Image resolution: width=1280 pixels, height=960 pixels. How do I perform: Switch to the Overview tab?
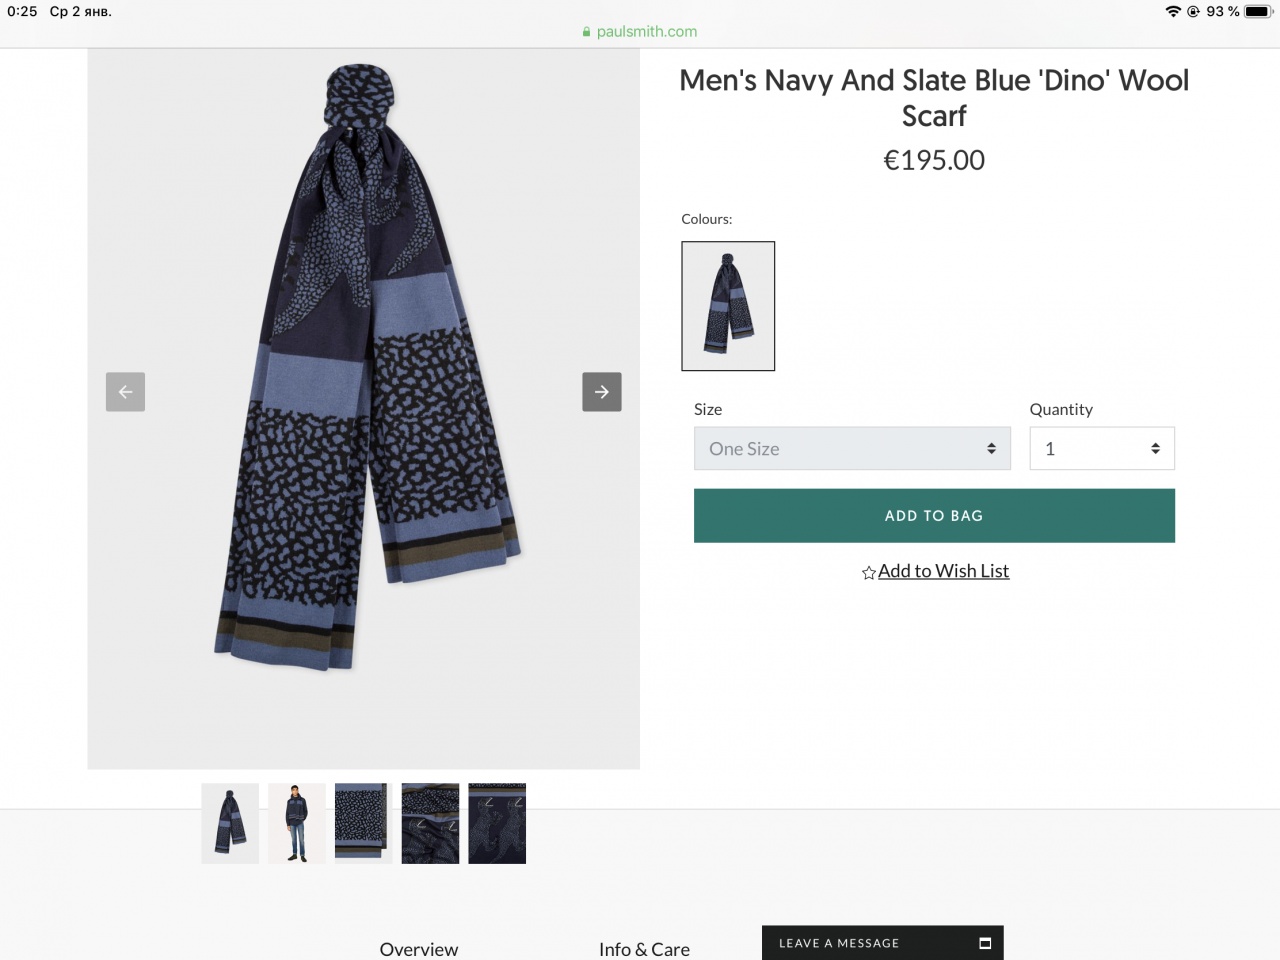click(419, 949)
